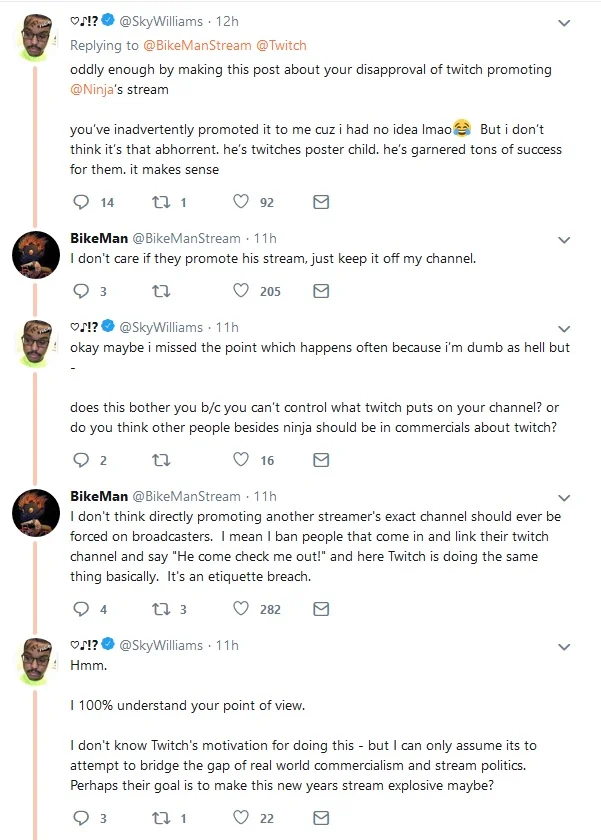This screenshot has width=601, height=840.
Task: Like BikeMan's tweet with 205 likes
Action: click(x=241, y=290)
